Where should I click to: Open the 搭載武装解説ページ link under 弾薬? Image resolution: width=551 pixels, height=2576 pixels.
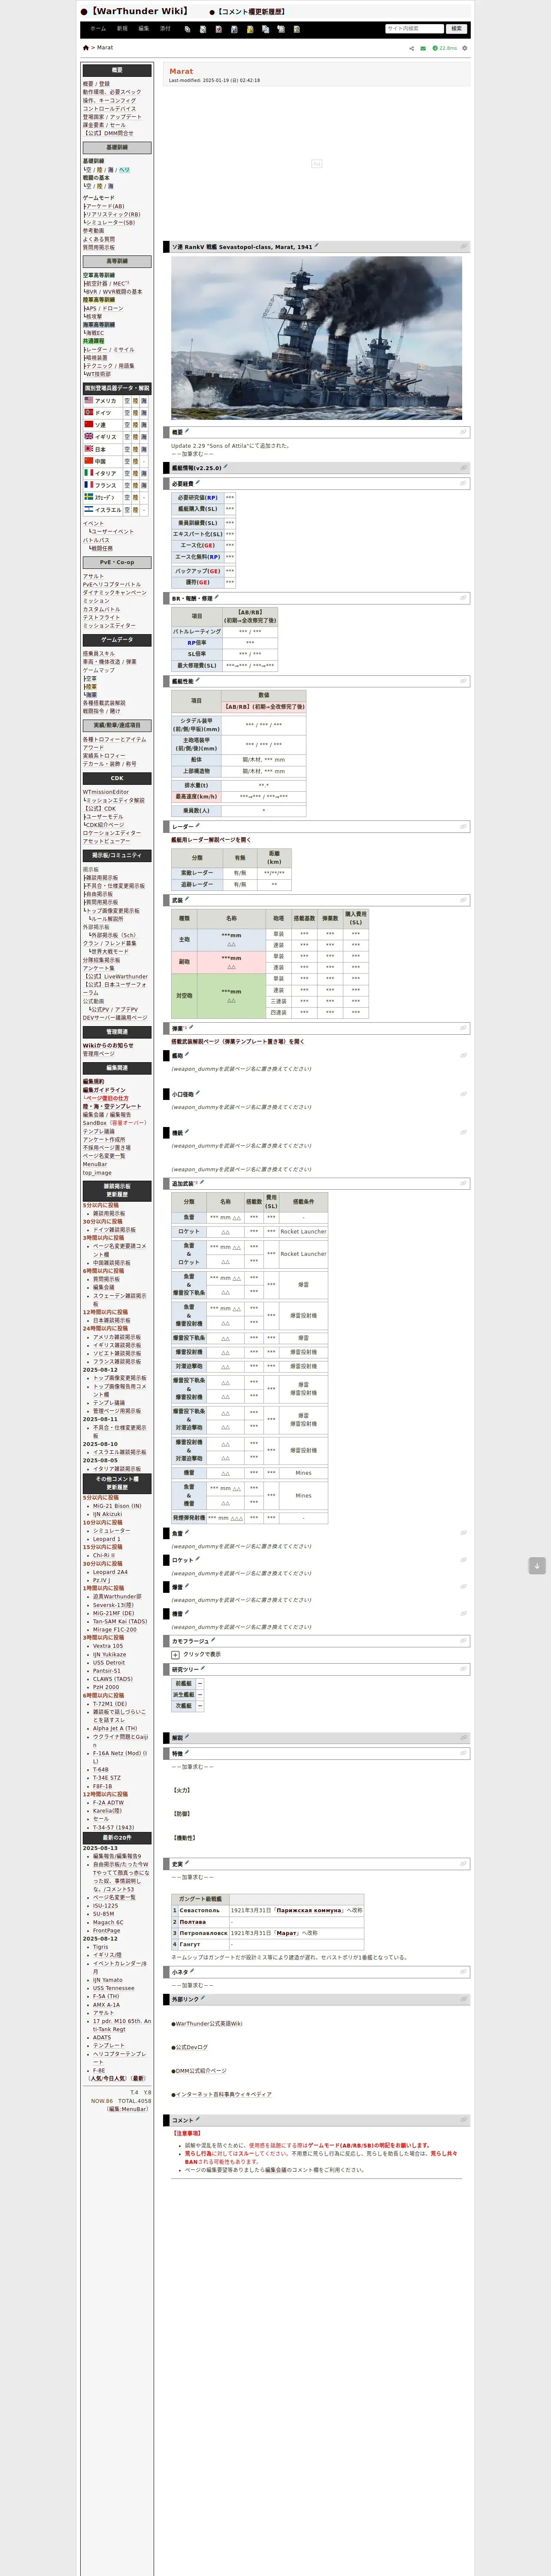coord(238,1042)
